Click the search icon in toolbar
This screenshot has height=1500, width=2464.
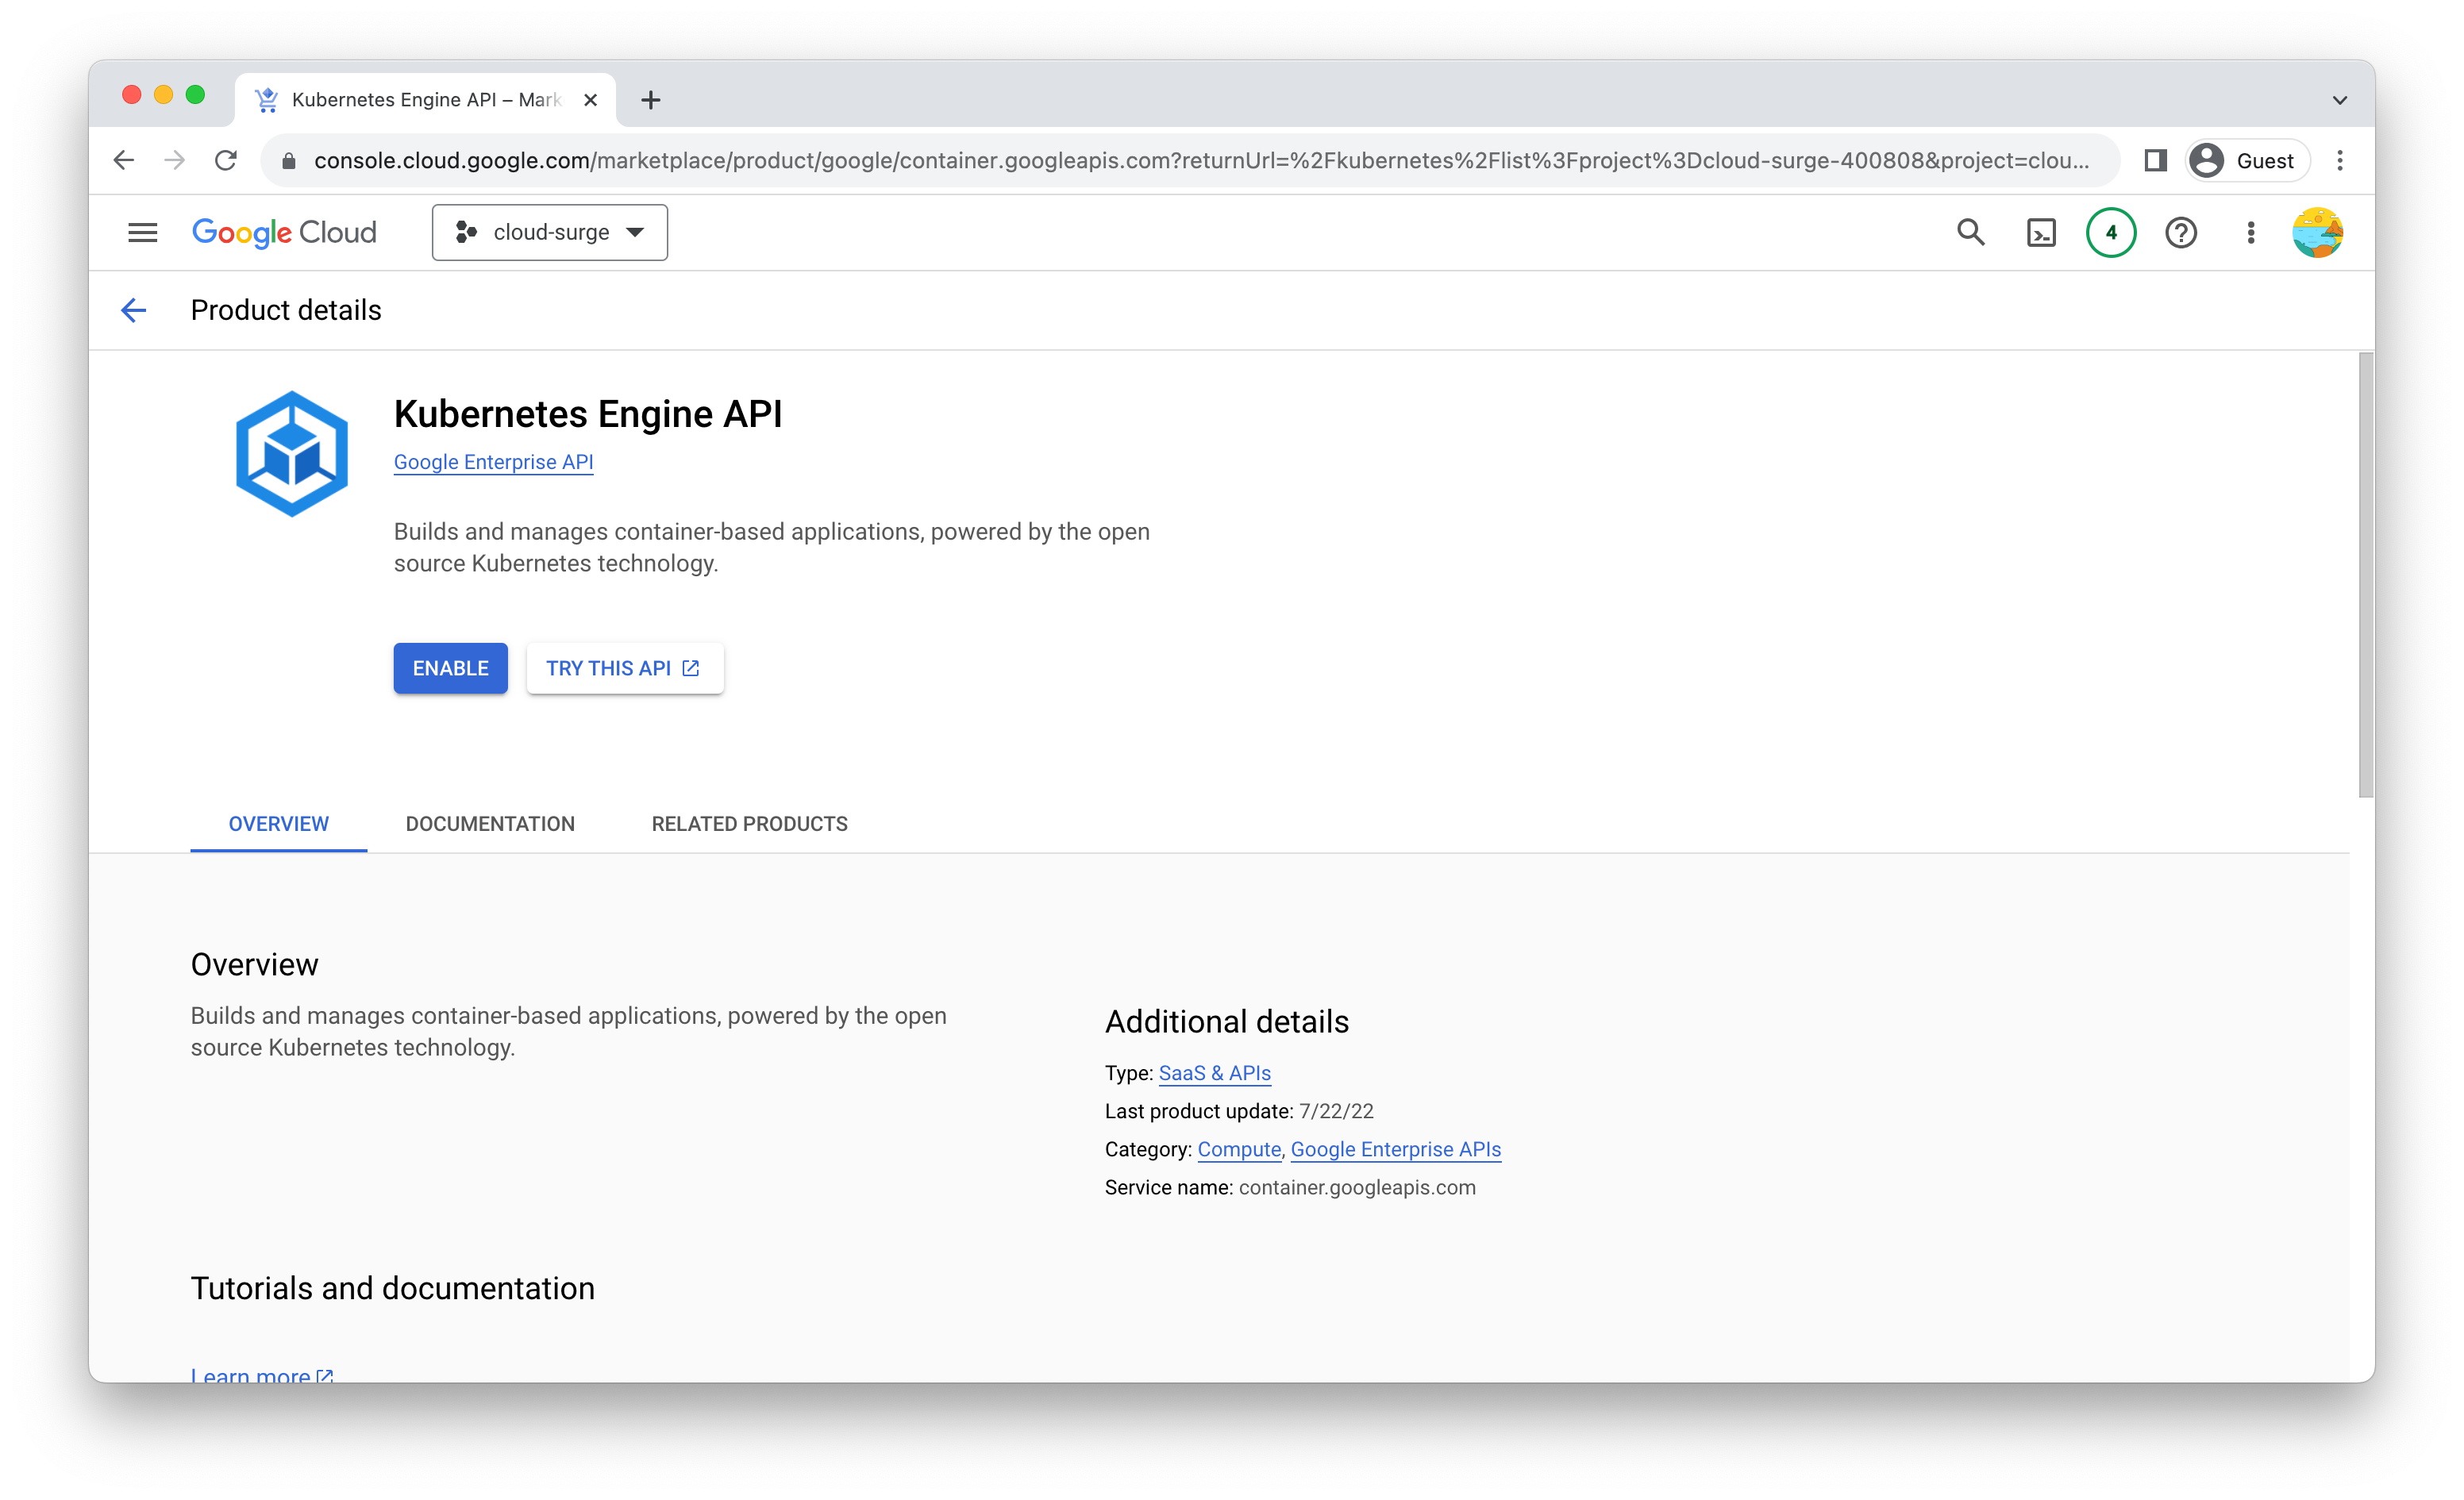pyautogui.click(x=1969, y=233)
